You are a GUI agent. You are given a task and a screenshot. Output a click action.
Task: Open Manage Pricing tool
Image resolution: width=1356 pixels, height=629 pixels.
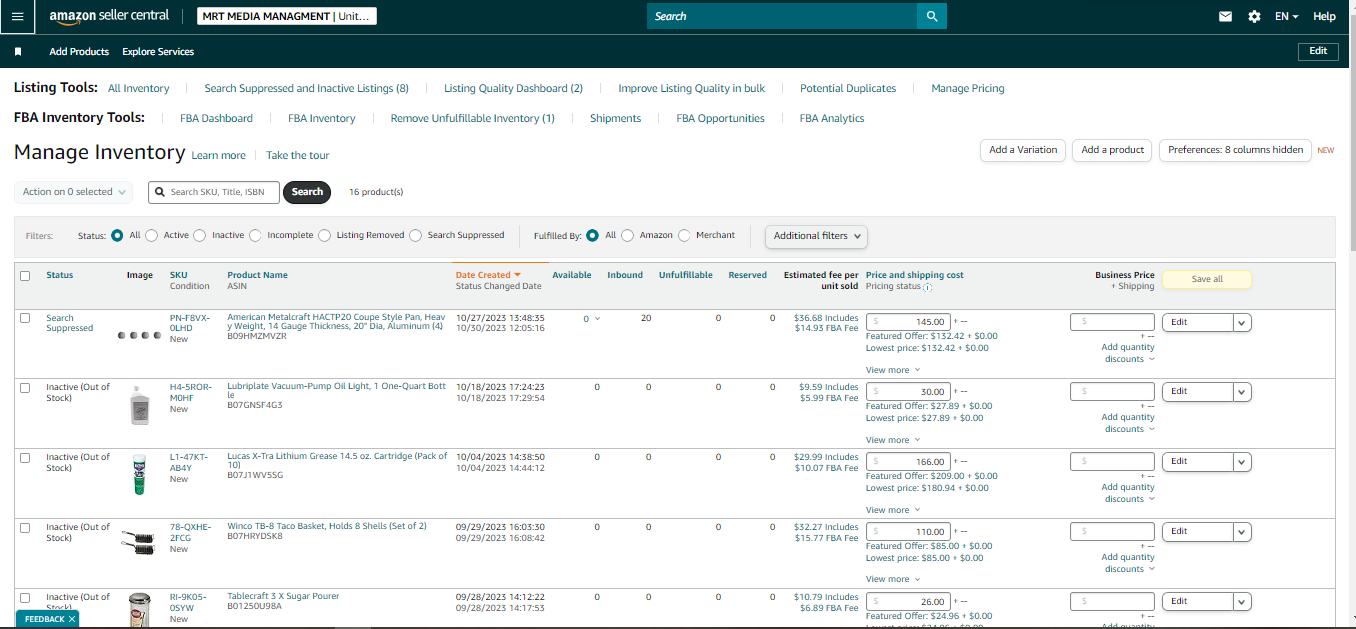(968, 88)
